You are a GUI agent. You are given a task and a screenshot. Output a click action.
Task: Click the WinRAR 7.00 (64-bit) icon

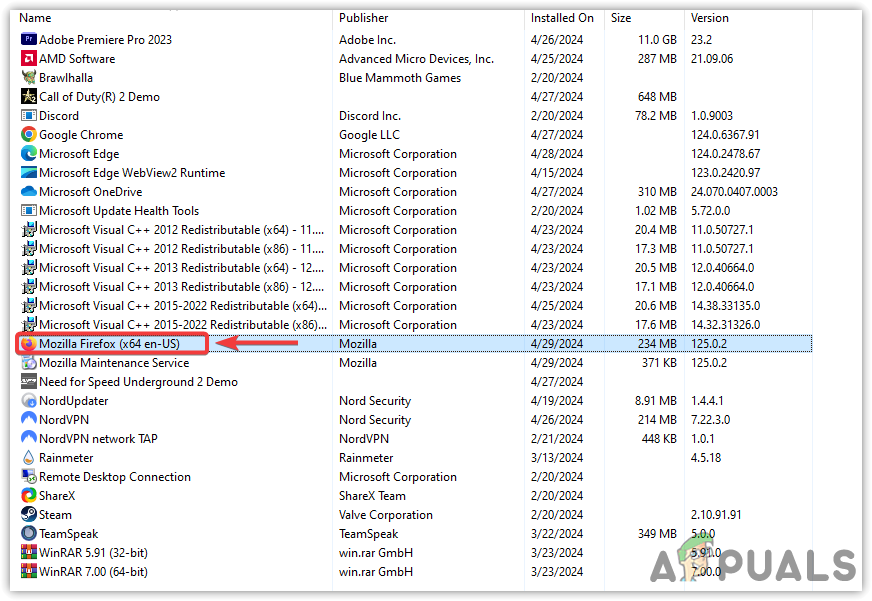coord(29,571)
